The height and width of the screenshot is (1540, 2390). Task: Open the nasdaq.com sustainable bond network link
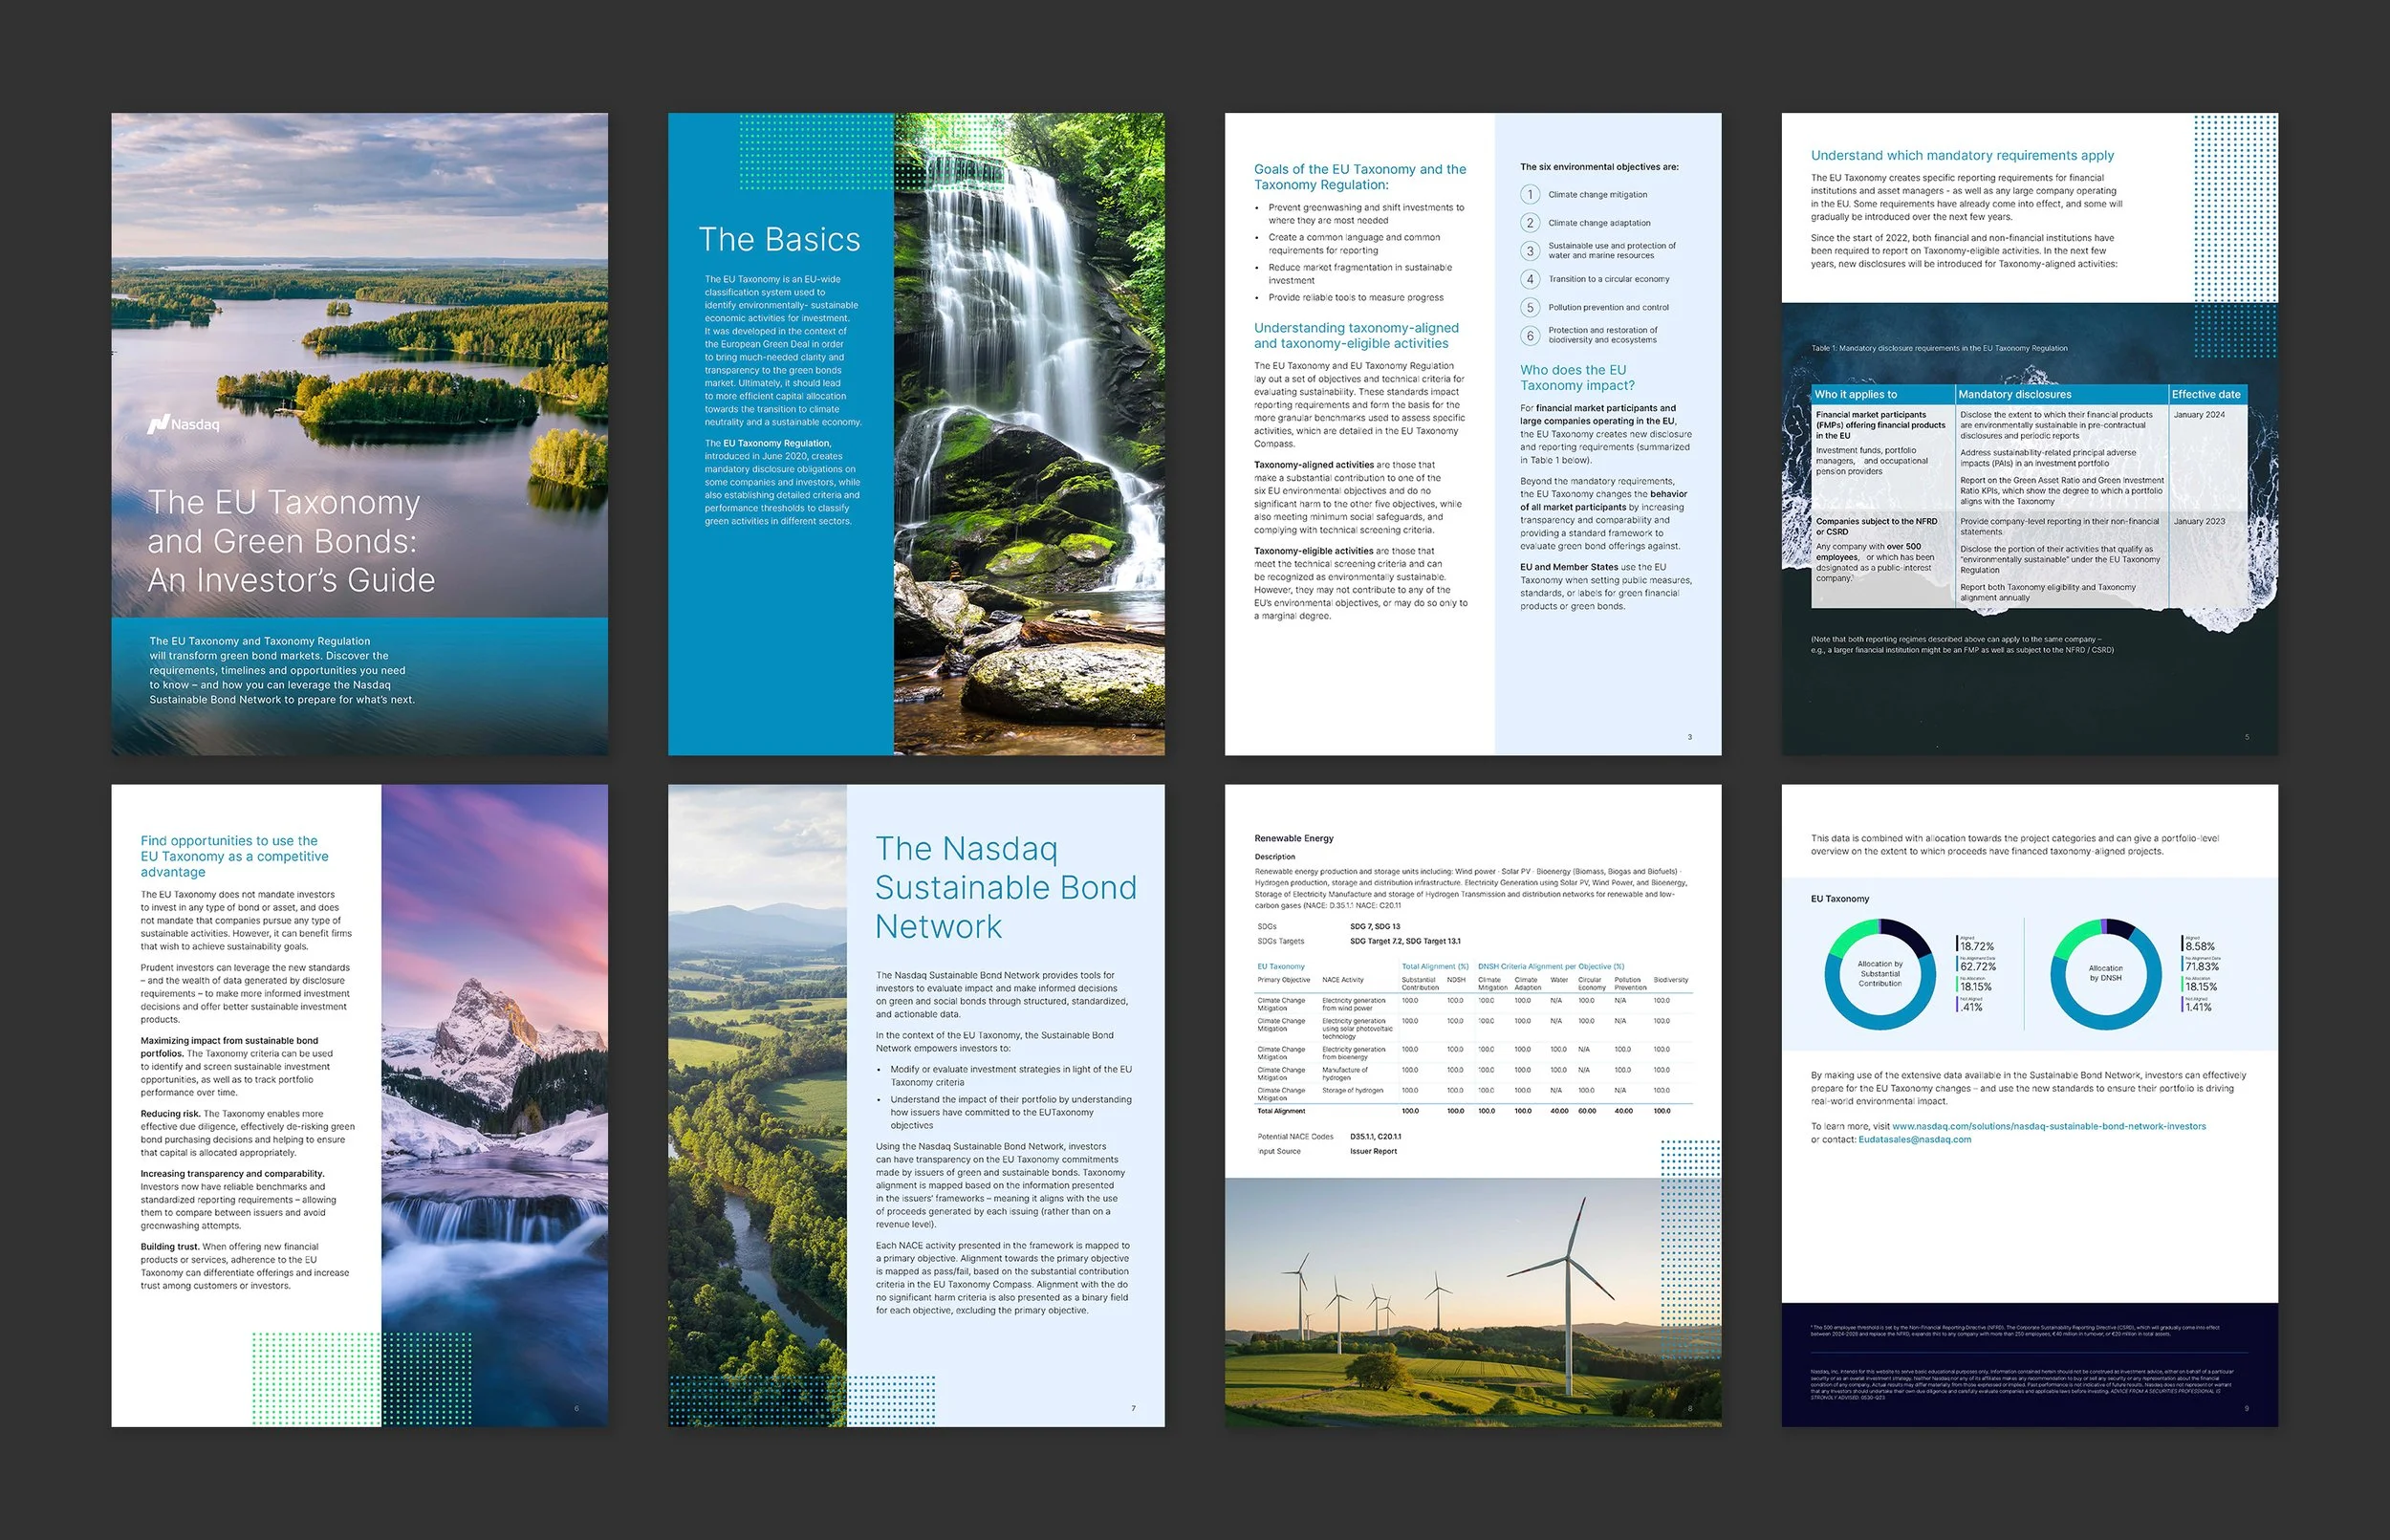pos(2048,1126)
